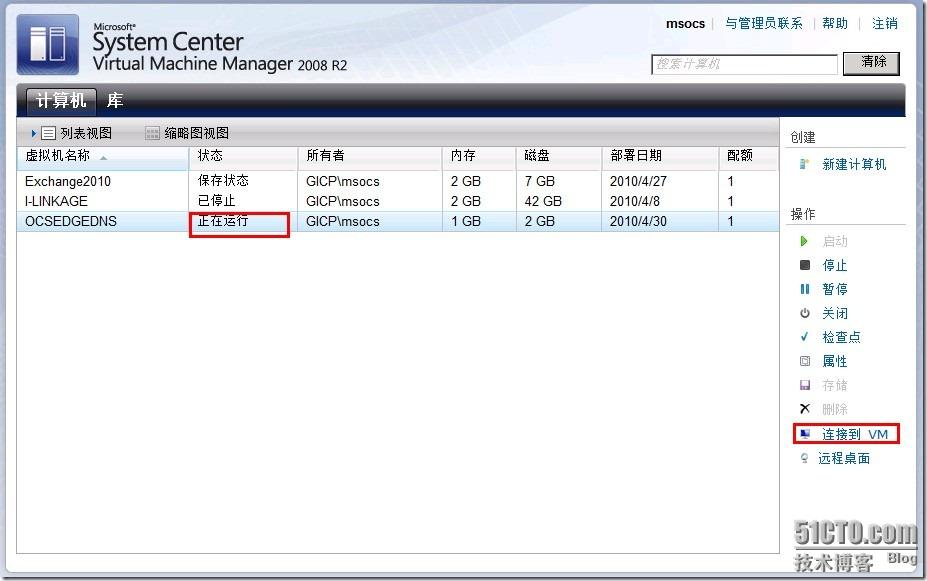Image resolution: width=927 pixels, height=581 pixels.
Task: Click the 已停止 status cell
Action: 216,201
